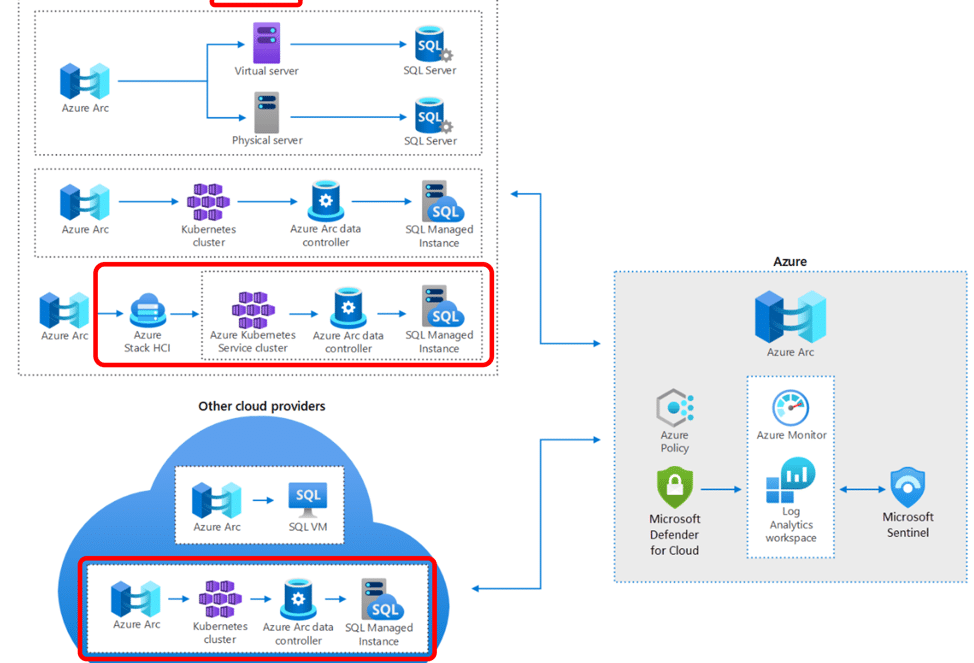
Task: Click "Azure Arc" label beside SQL VM
Action: 216,527
